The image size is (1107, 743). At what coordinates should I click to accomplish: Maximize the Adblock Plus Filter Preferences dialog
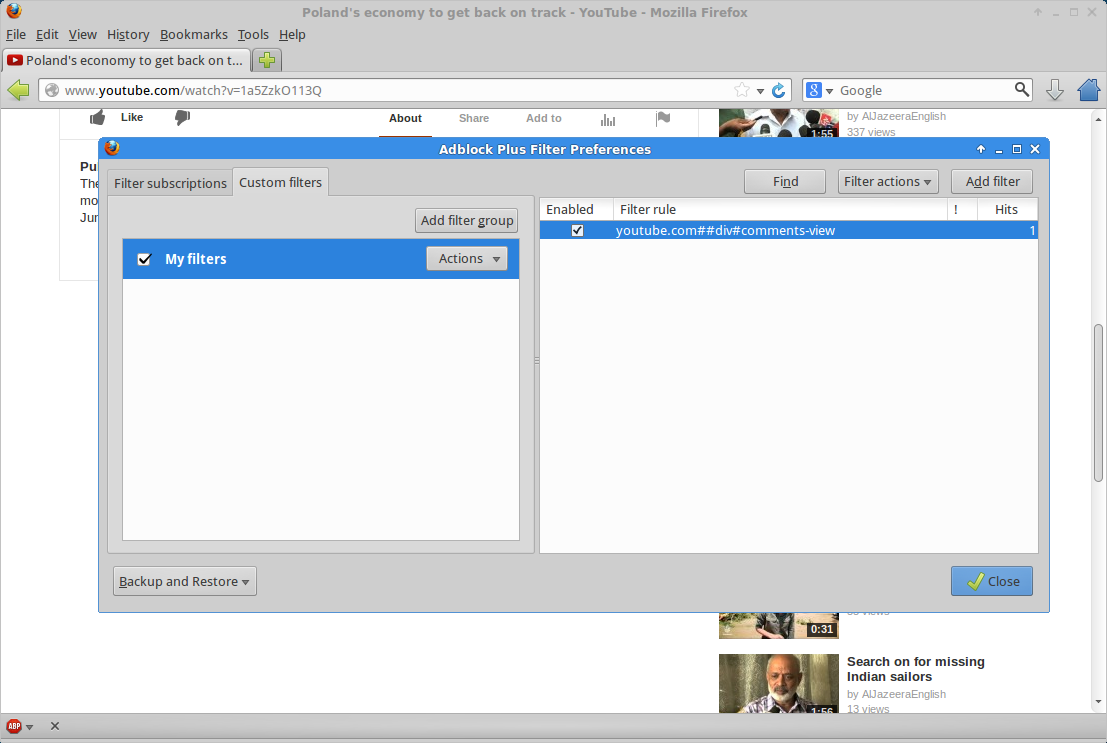point(1017,149)
